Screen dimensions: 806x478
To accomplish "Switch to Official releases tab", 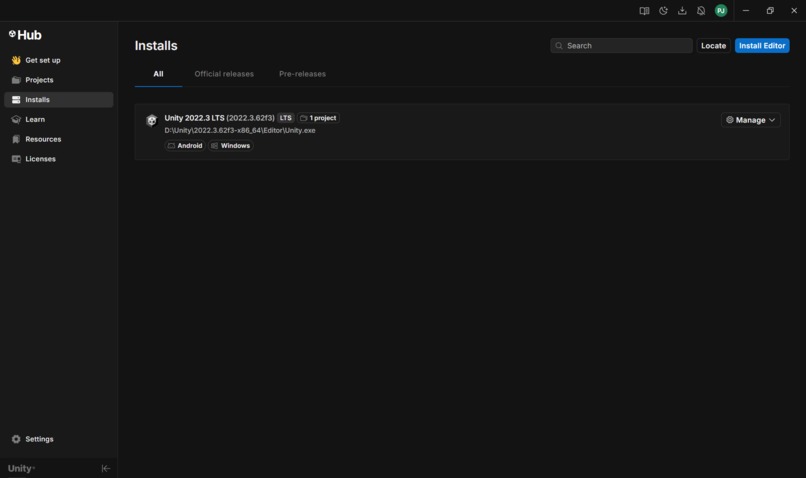I will coord(224,74).
